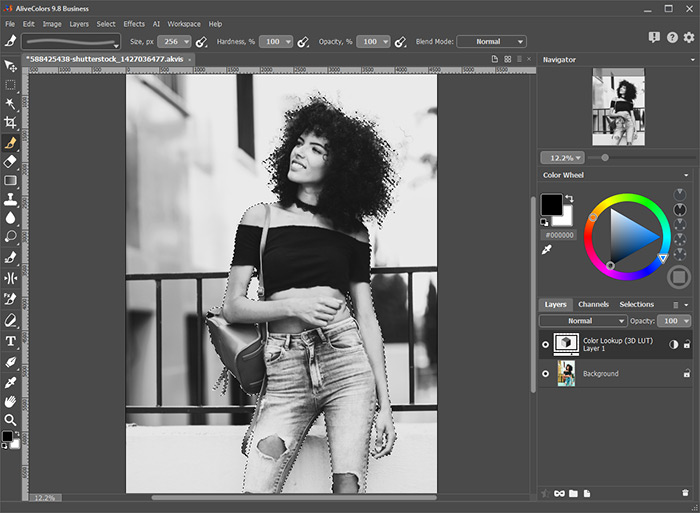700x513 pixels.
Task: Select the Text tool
Action: click(x=10, y=341)
